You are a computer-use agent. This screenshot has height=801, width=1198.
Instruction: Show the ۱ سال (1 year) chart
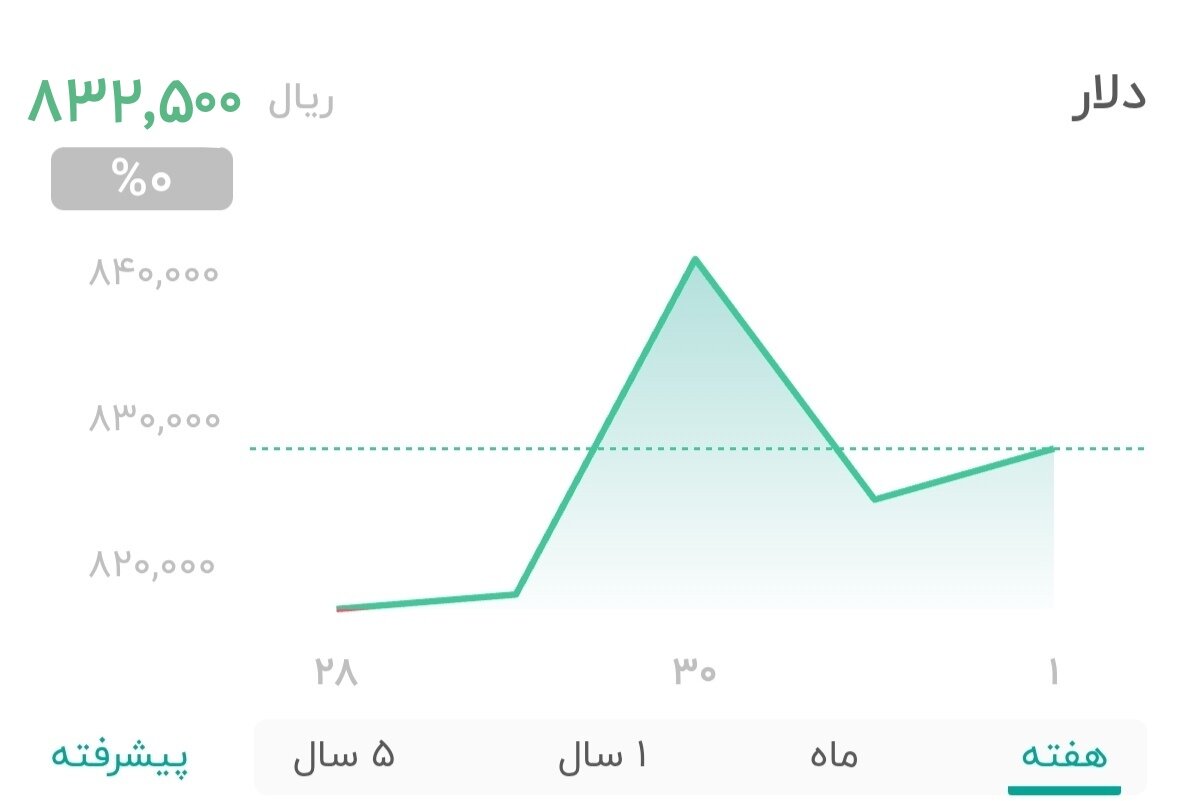point(602,755)
